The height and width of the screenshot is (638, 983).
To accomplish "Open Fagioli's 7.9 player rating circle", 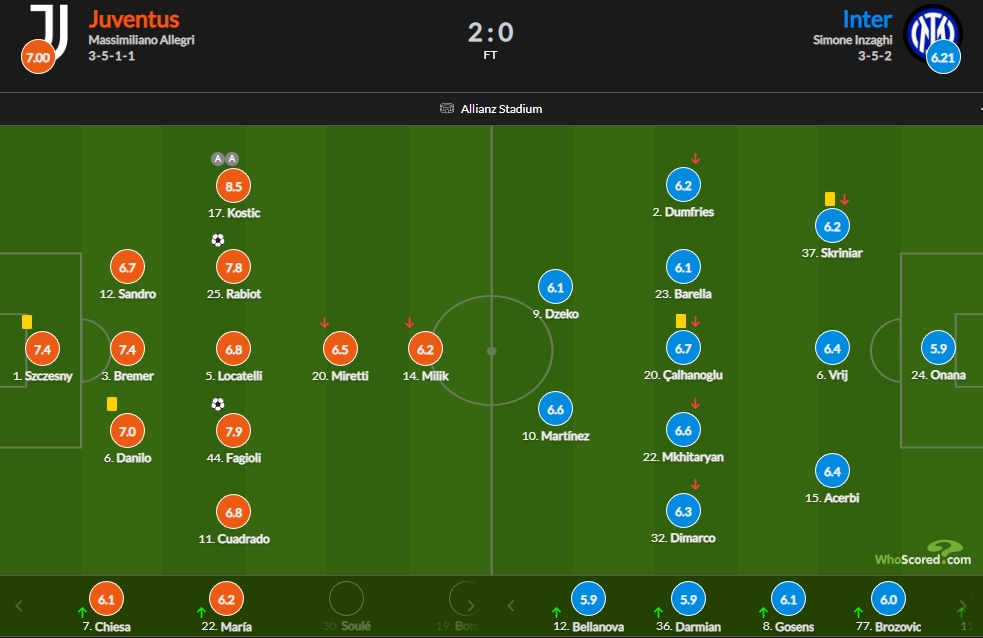I will [233, 431].
